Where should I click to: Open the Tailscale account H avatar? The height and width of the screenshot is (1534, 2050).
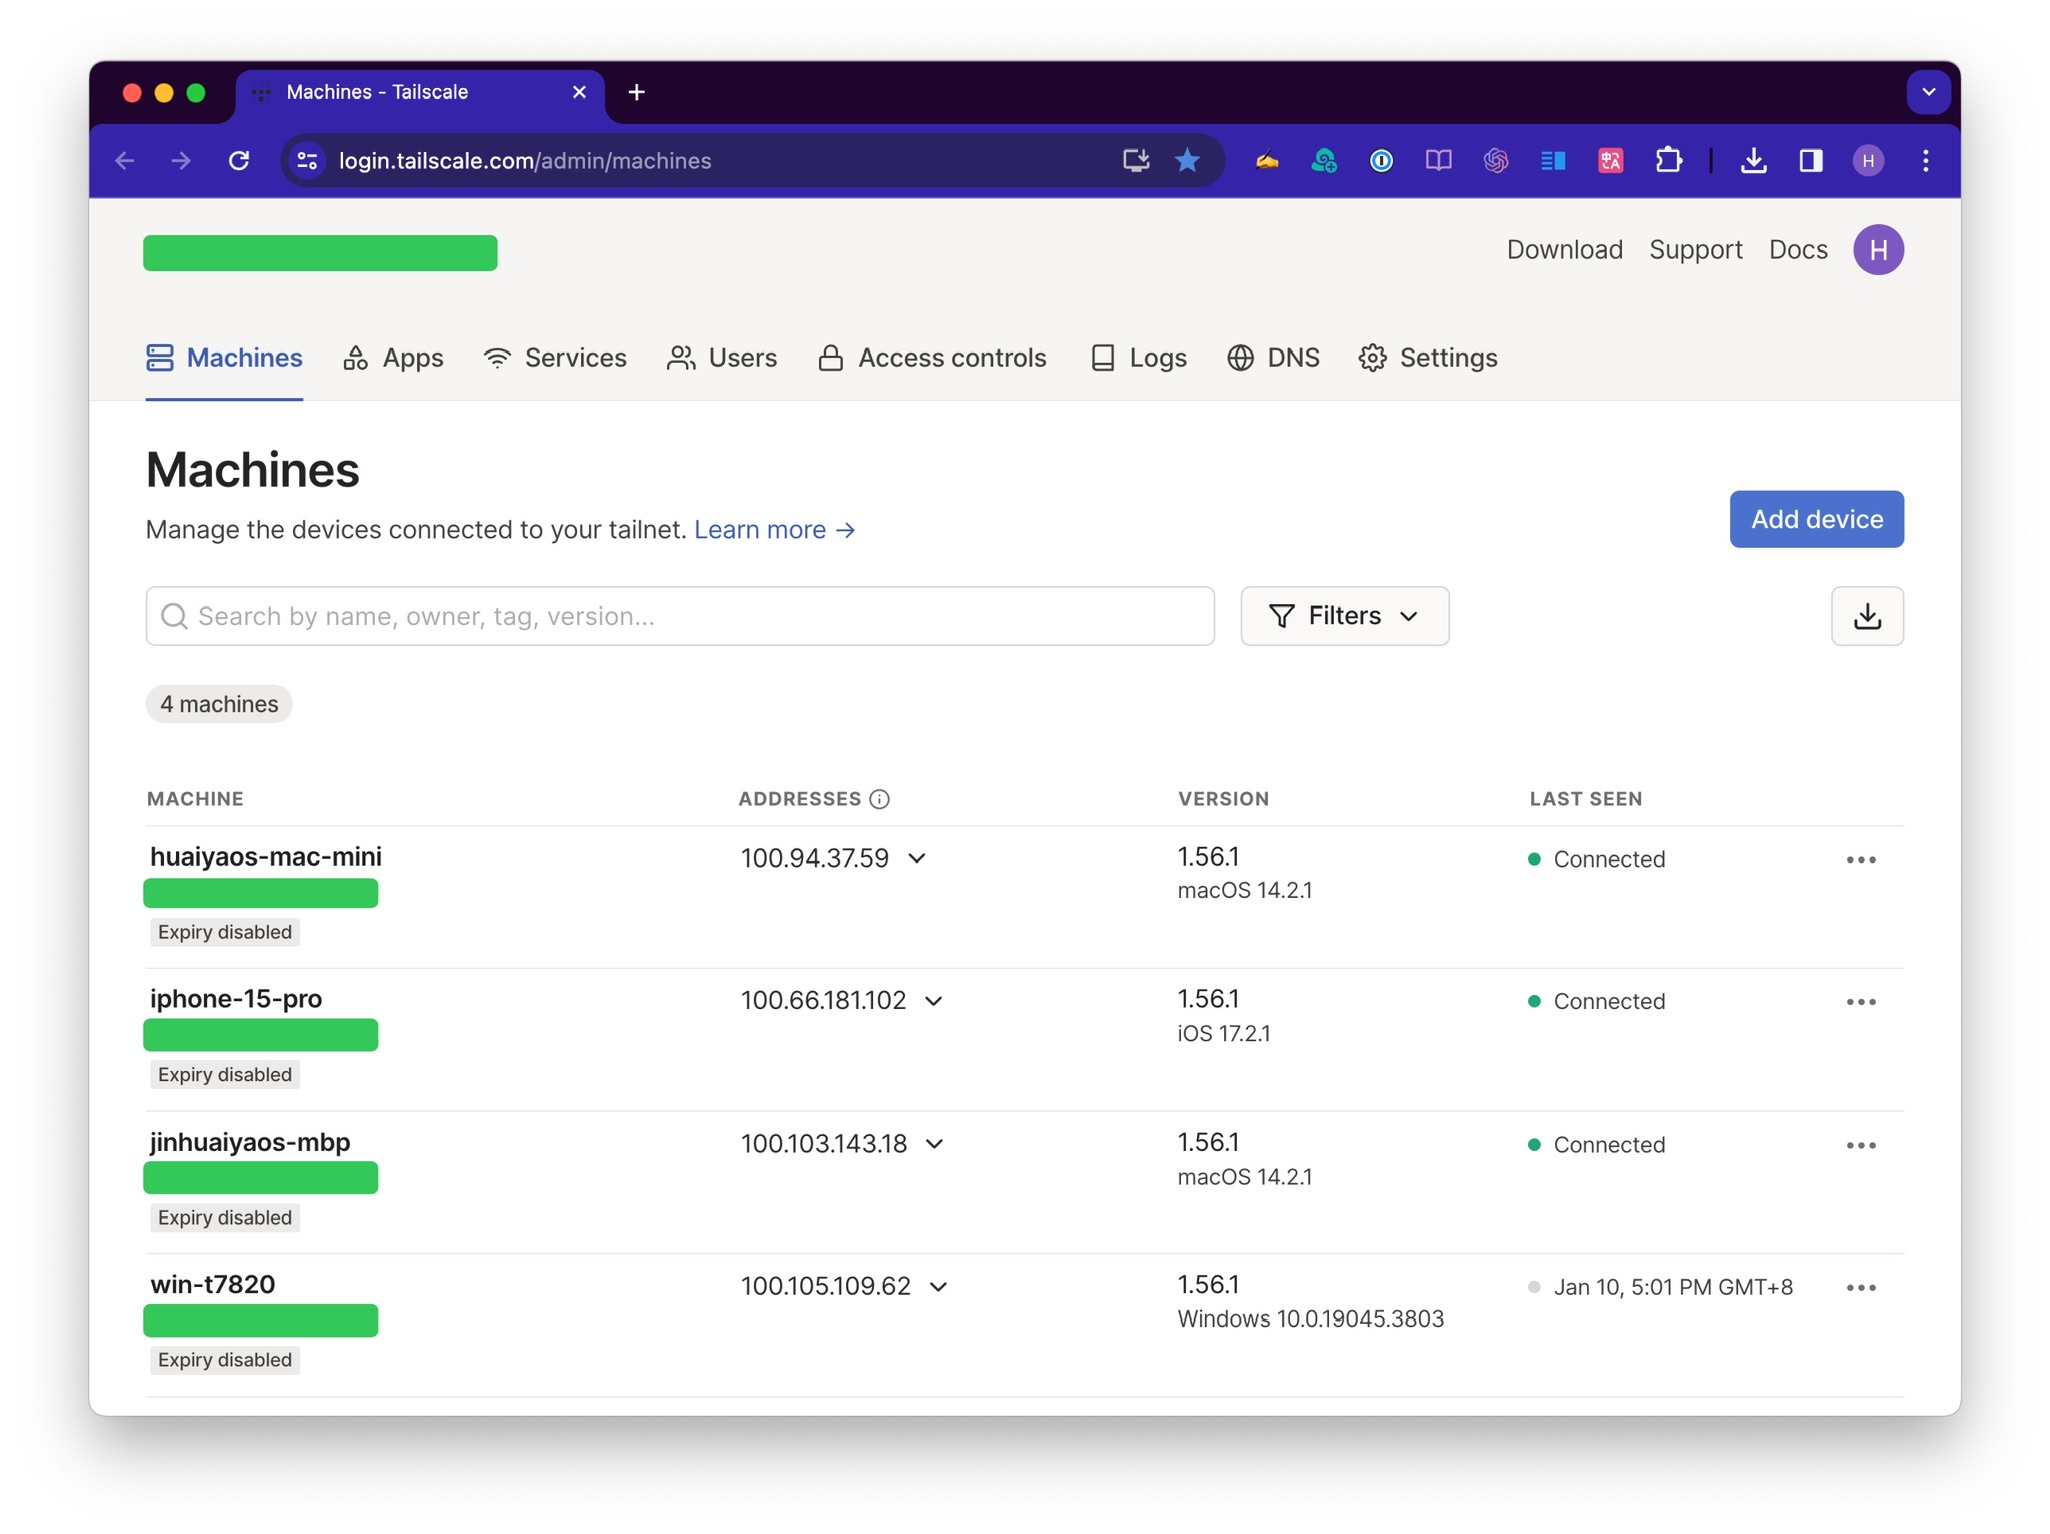pos(1878,249)
